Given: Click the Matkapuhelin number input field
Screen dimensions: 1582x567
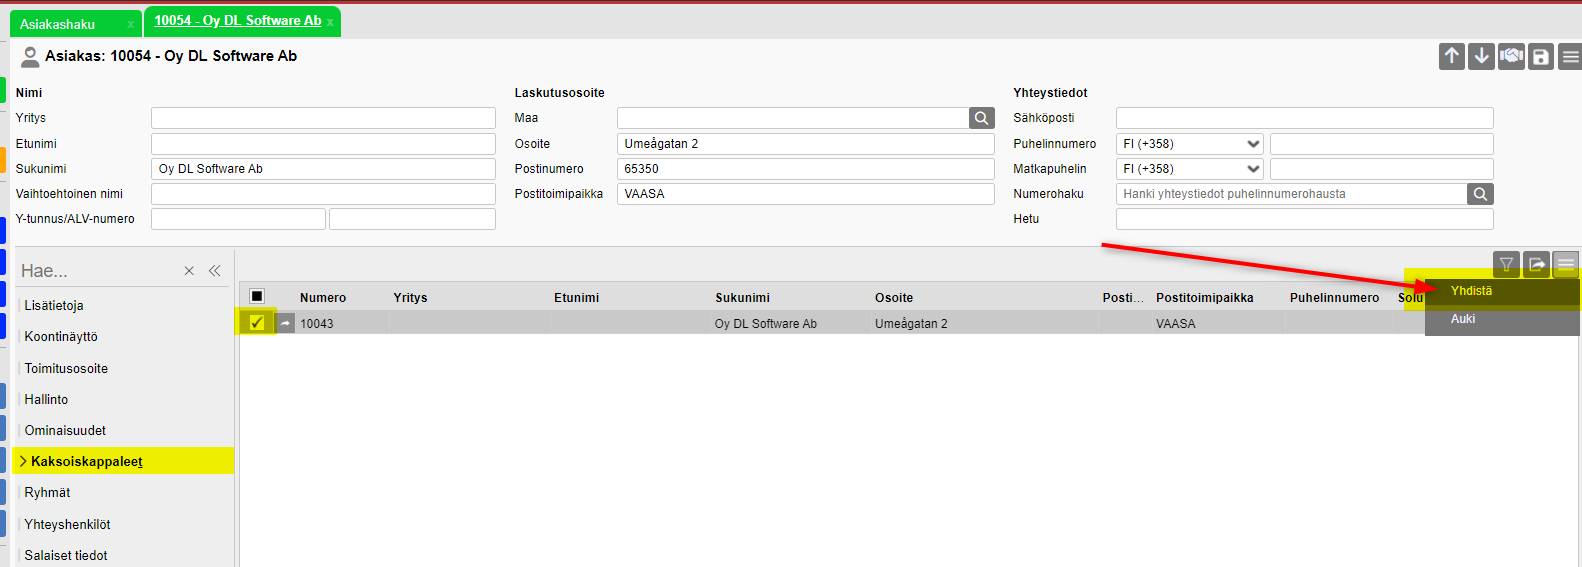Looking at the screenshot, I should [1381, 169].
